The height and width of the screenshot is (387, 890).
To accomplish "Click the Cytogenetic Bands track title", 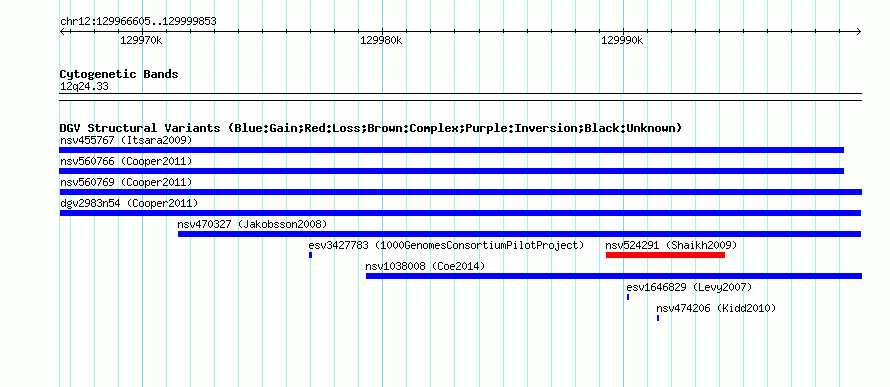I will point(119,74).
